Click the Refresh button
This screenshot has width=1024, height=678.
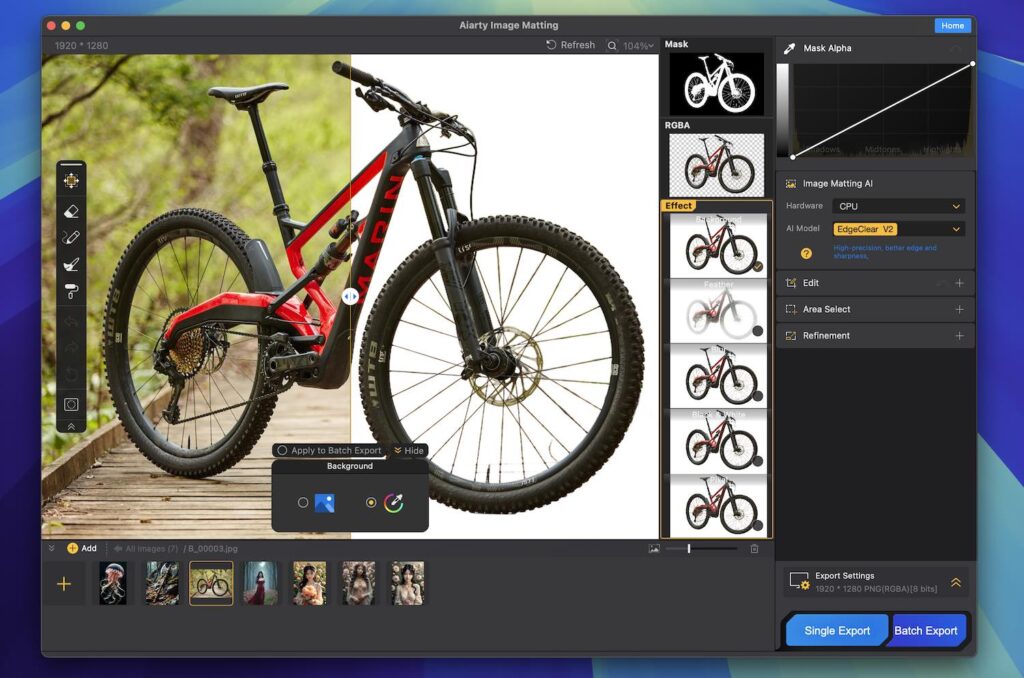571,45
